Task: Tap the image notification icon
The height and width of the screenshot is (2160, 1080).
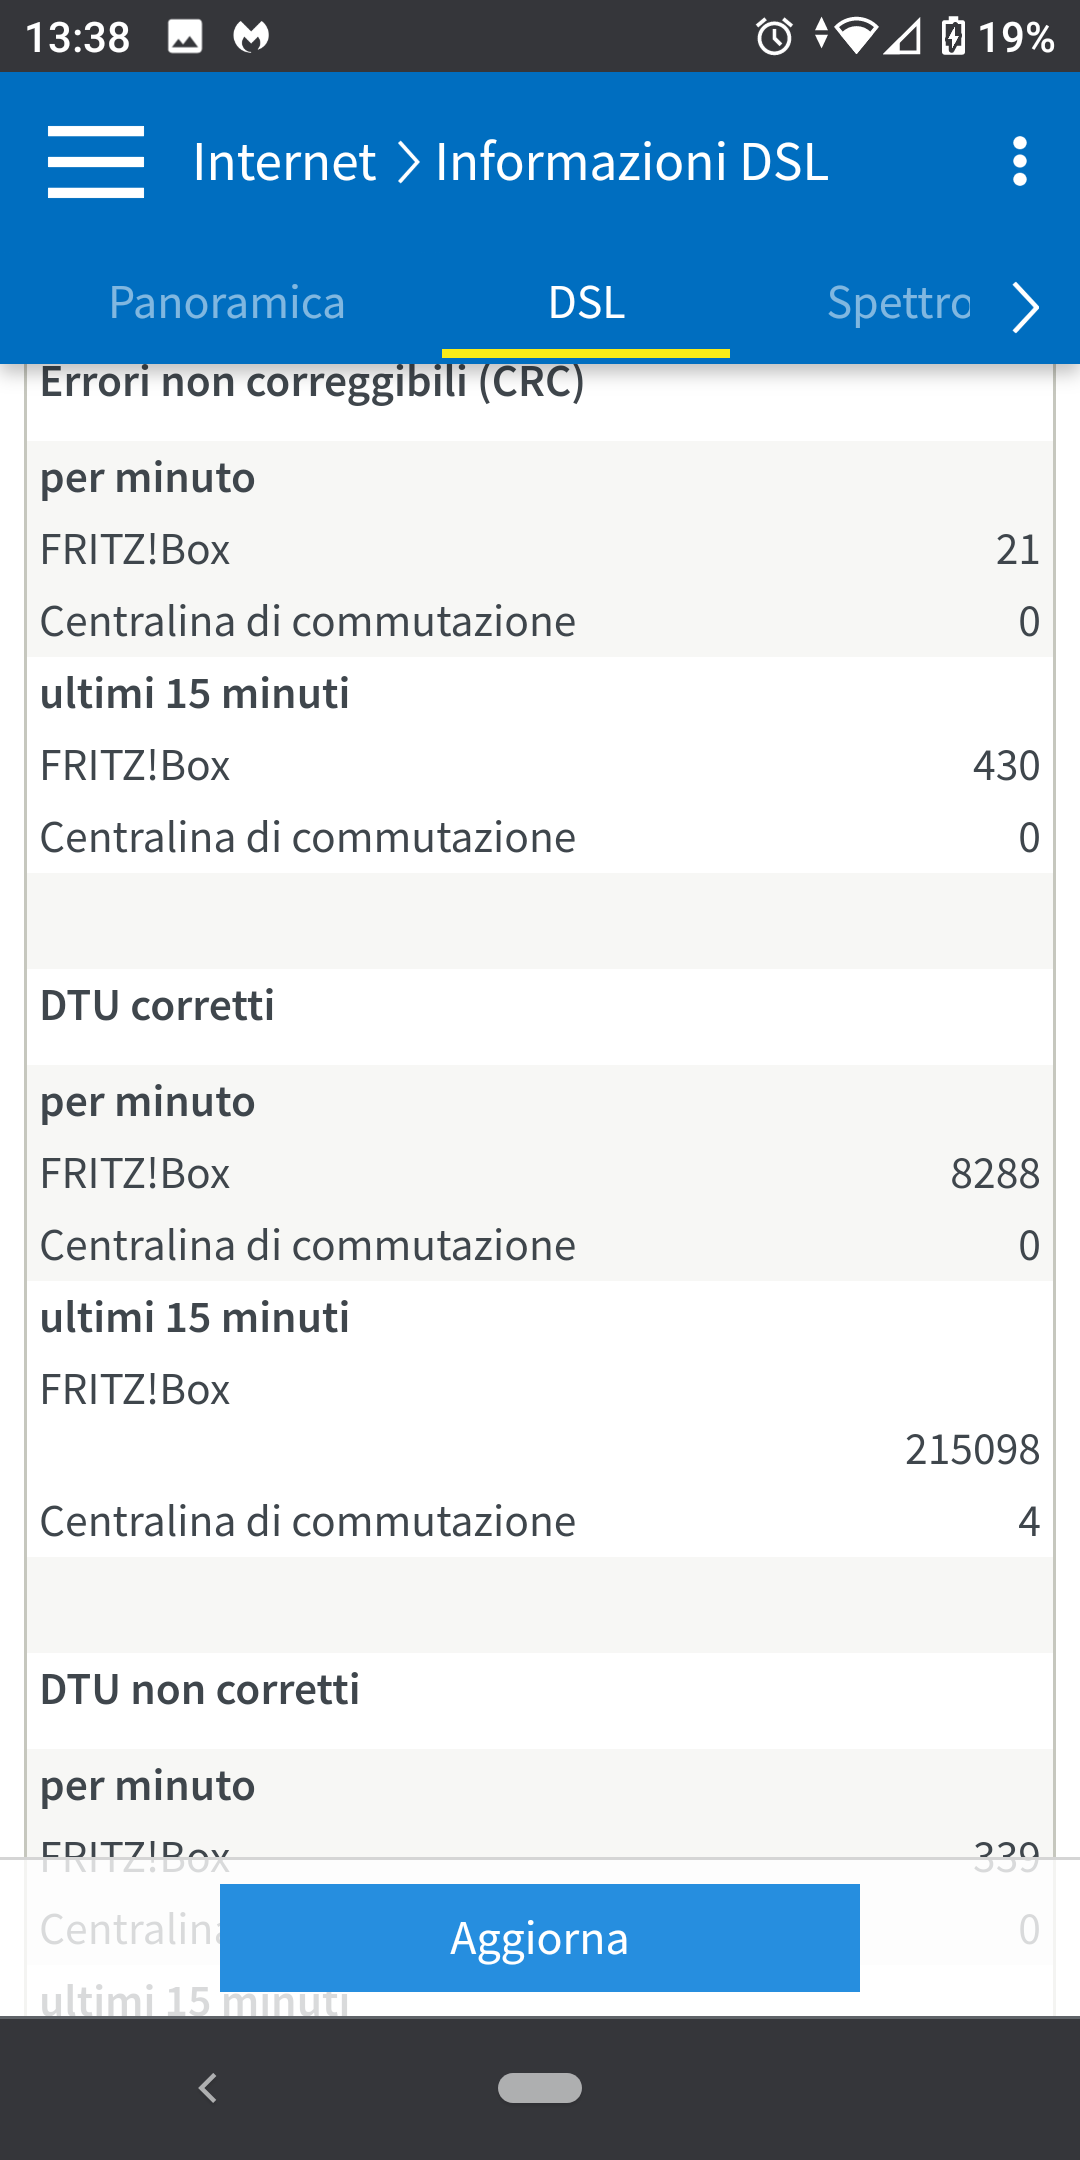Action: [185, 37]
